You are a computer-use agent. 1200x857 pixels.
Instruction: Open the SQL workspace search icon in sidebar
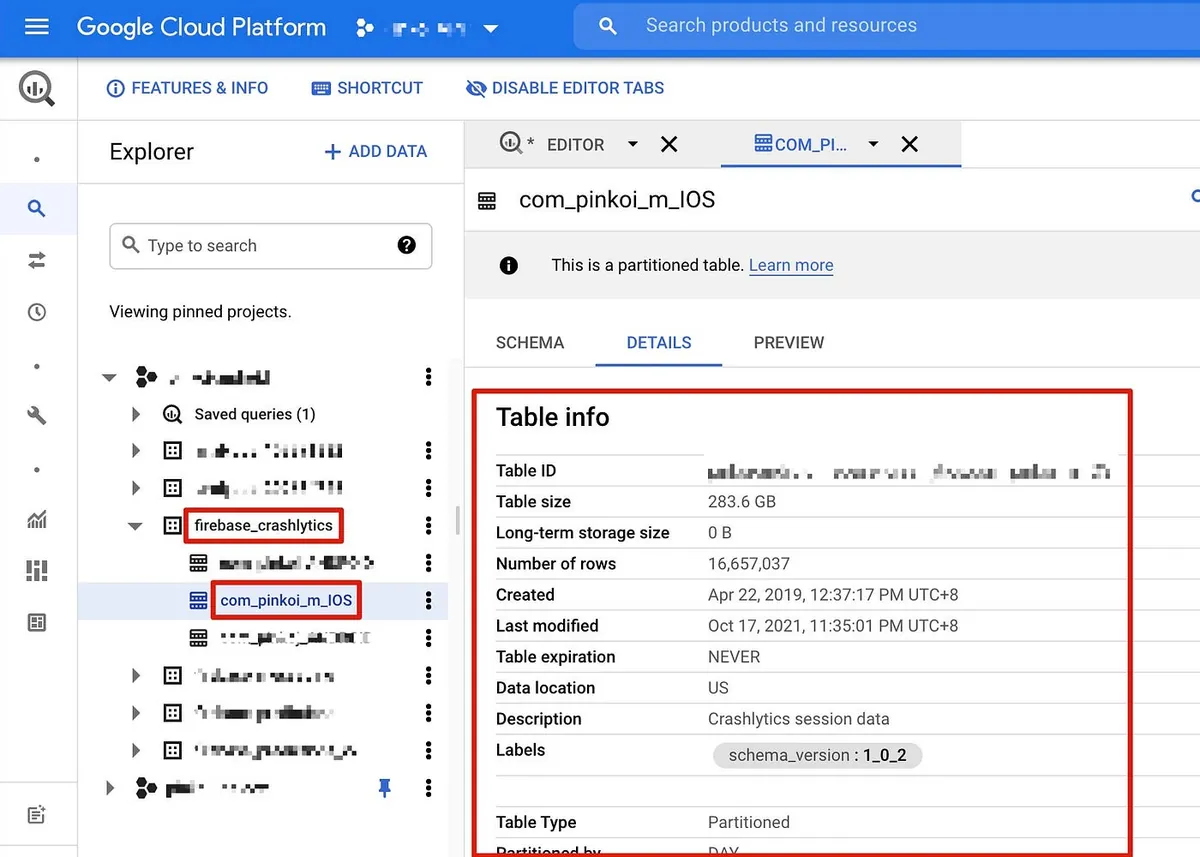37,208
